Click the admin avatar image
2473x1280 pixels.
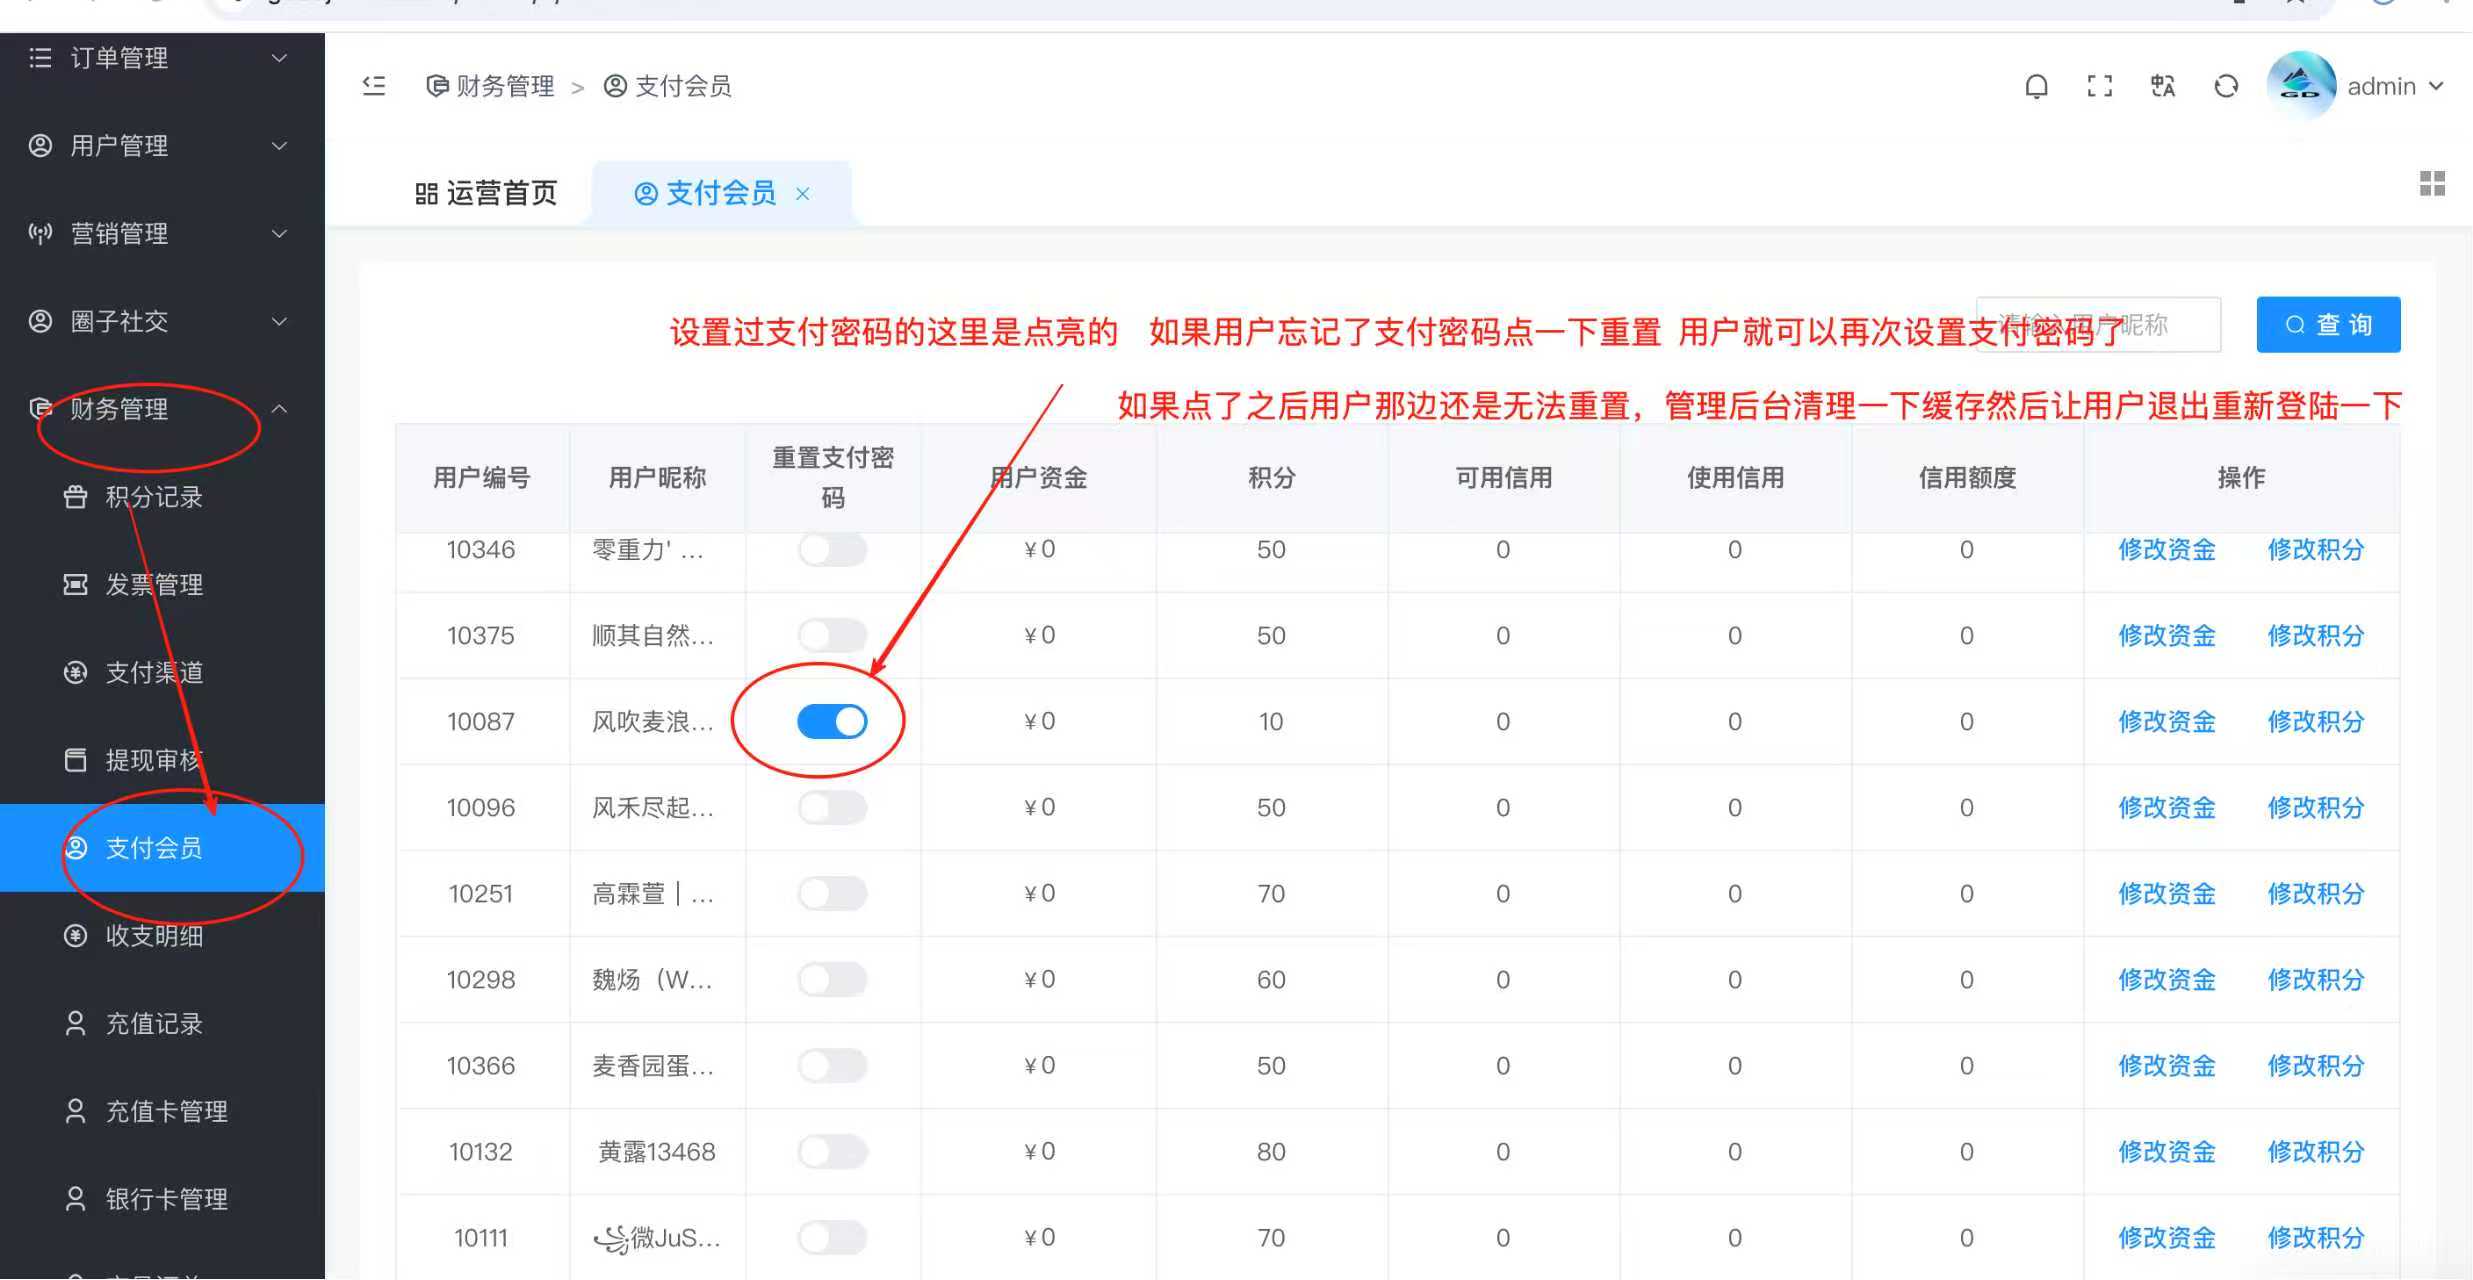pos(2301,85)
